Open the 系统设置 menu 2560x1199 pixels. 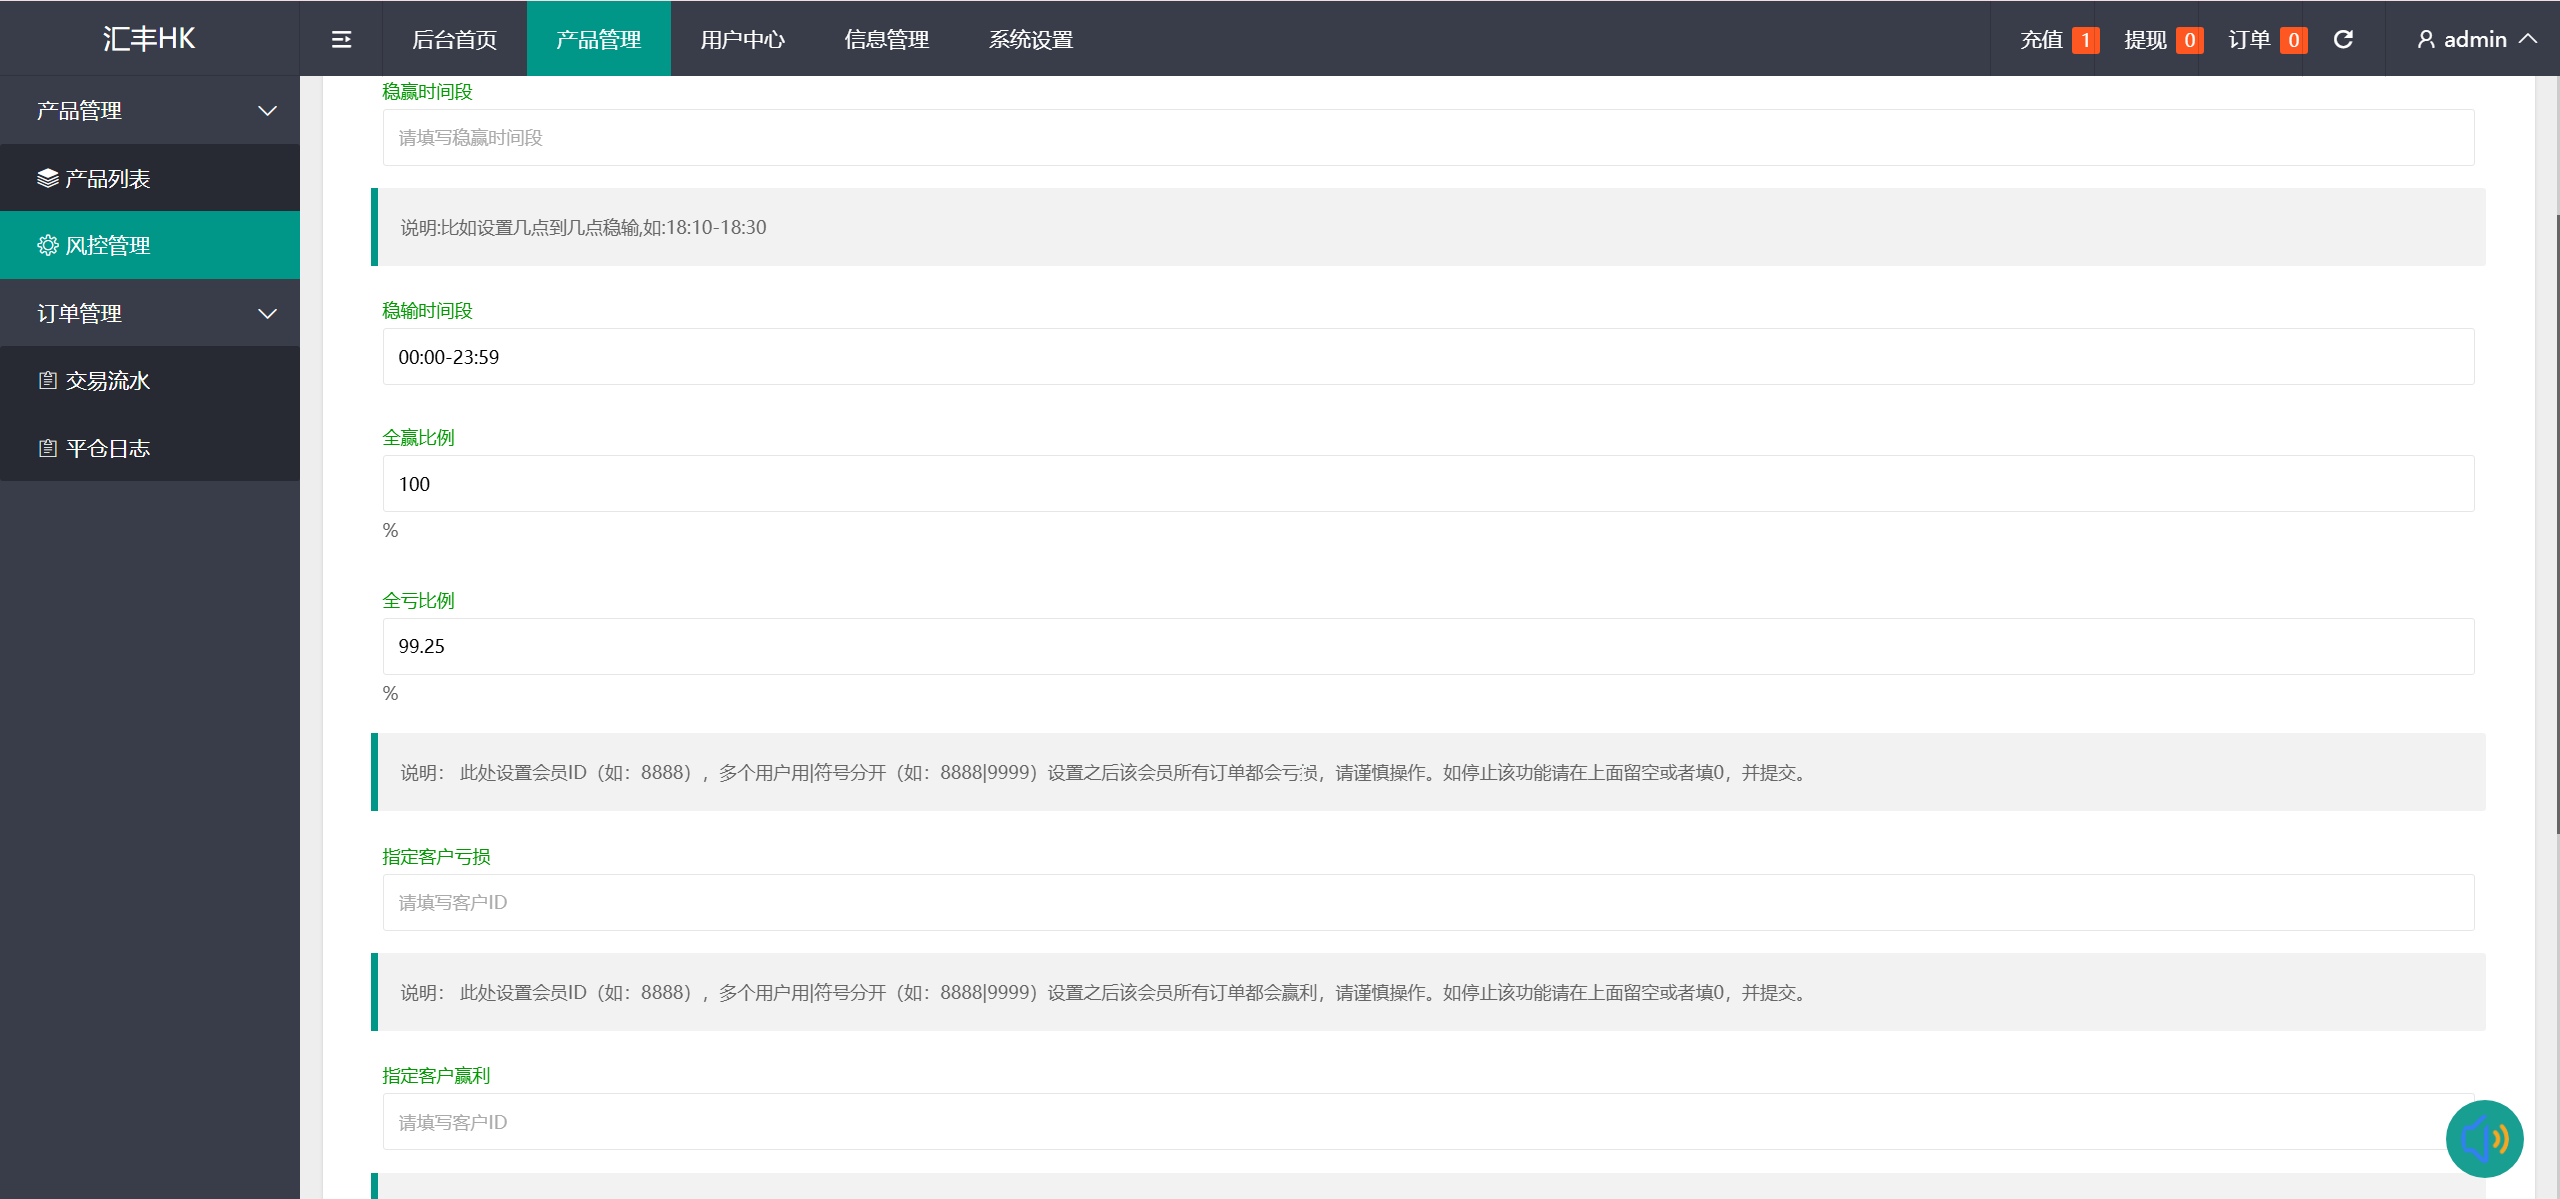tap(1030, 39)
